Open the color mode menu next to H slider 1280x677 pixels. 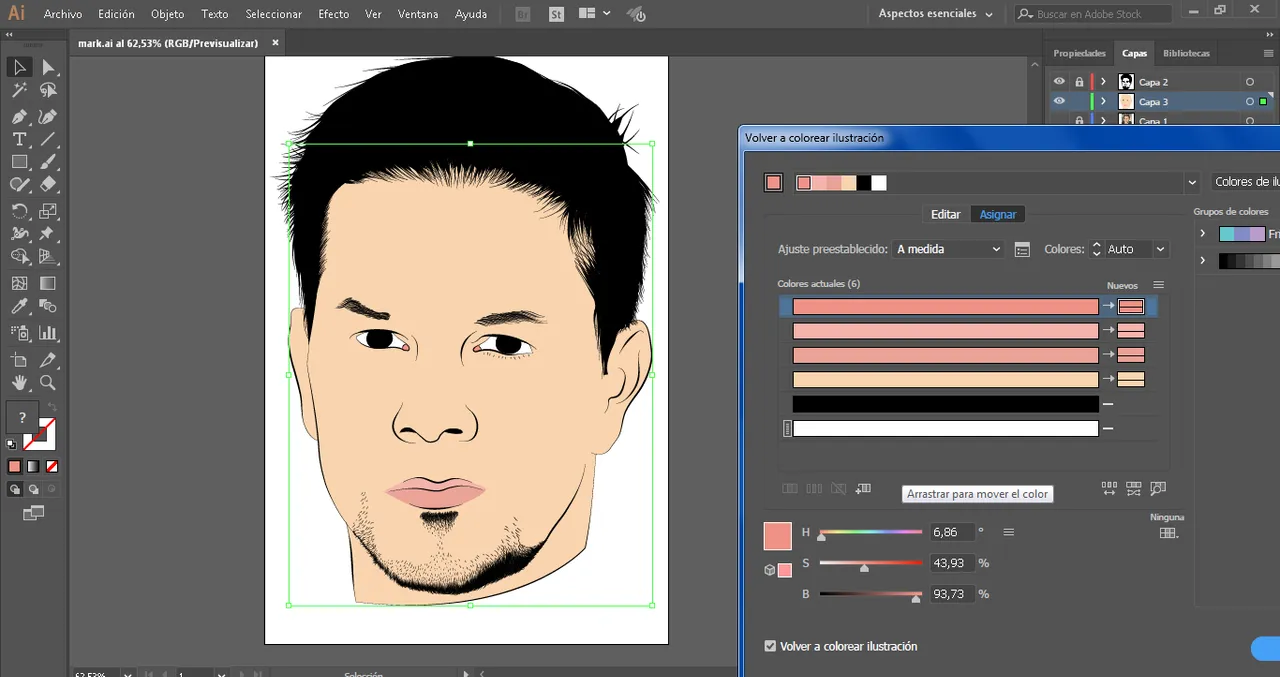(1008, 532)
